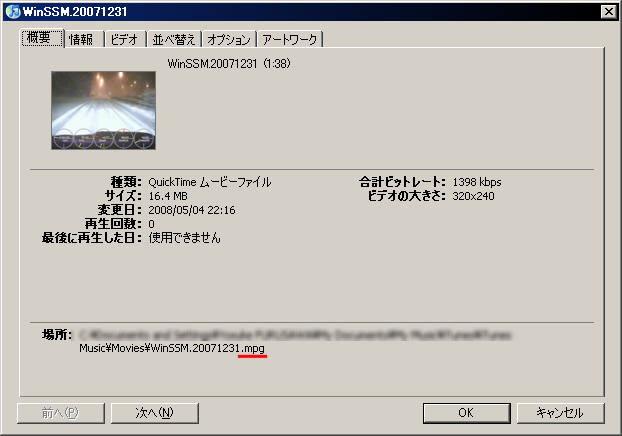Screen dimensions: 622x436
Task: Click the underlined .mpg file extension
Action: tap(254, 348)
